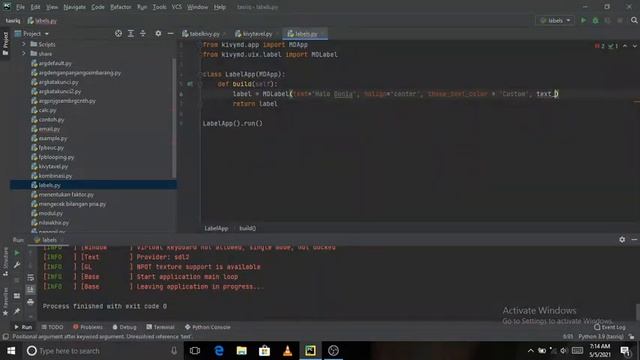Image resolution: width=640 pixels, height=360 pixels.
Task: Open the Terminal tool window
Action: pyautogui.click(x=160, y=327)
